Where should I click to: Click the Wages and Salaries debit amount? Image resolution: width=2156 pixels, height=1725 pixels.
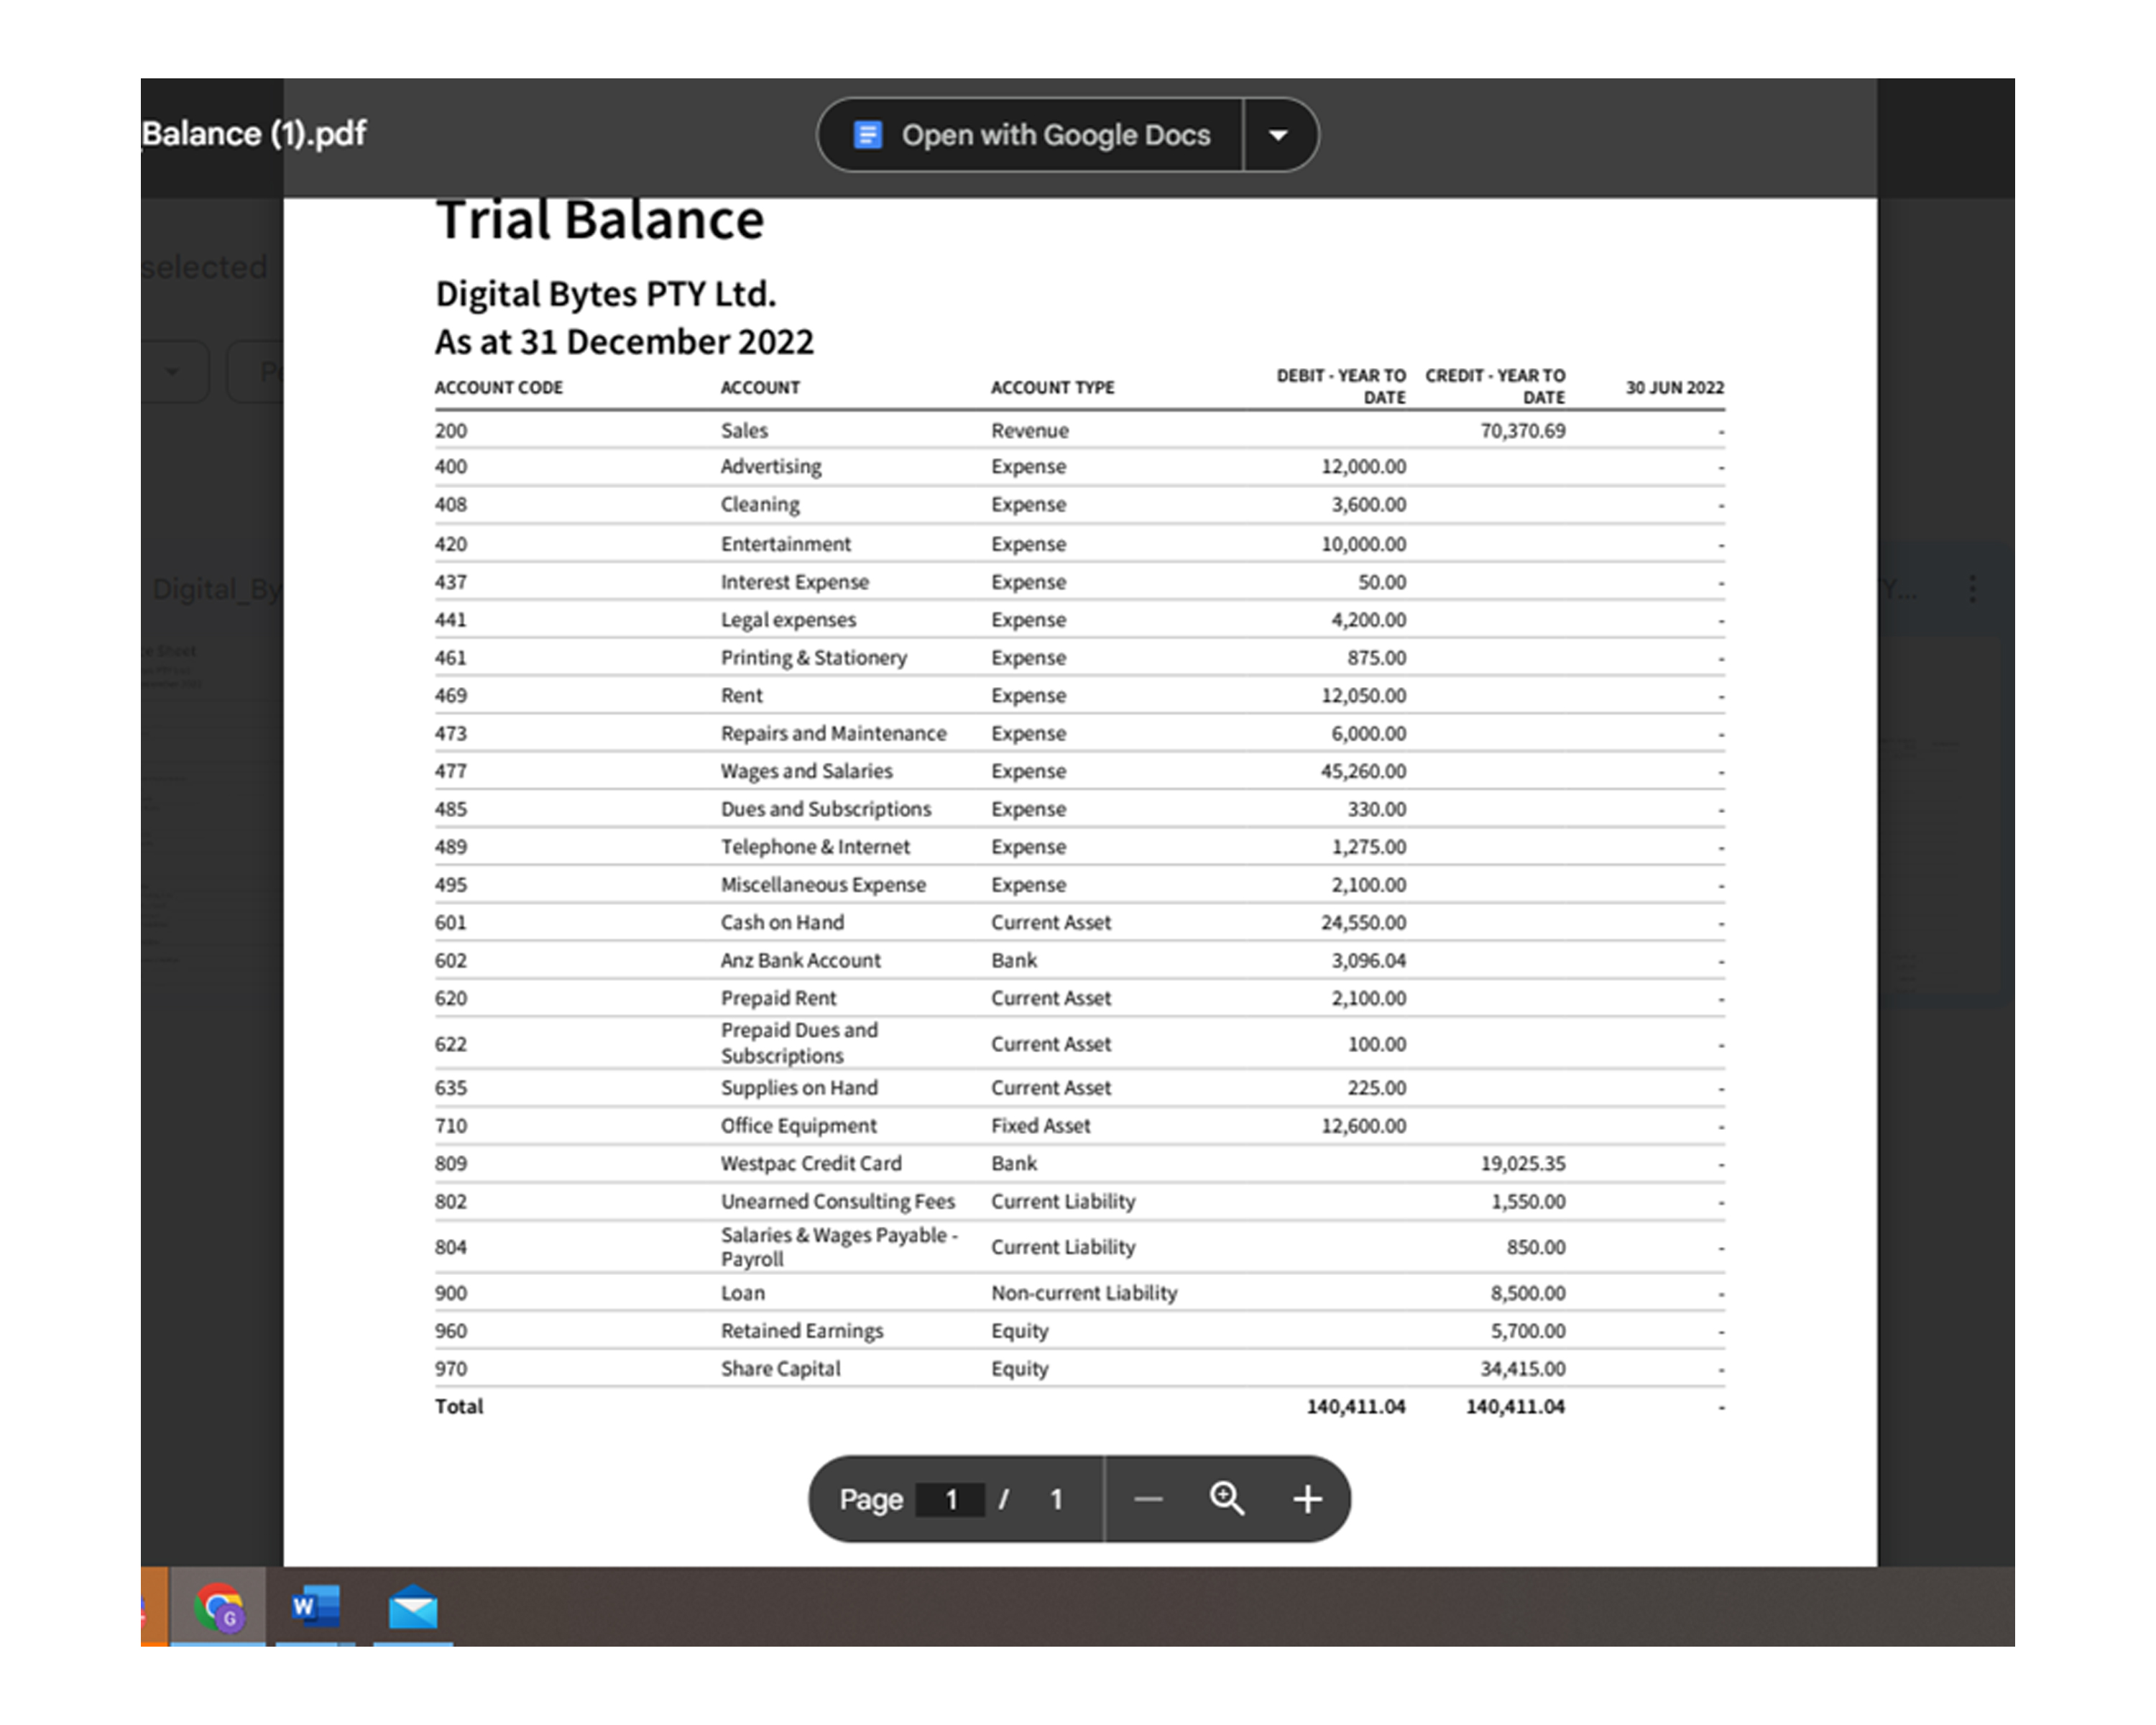click(1362, 771)
